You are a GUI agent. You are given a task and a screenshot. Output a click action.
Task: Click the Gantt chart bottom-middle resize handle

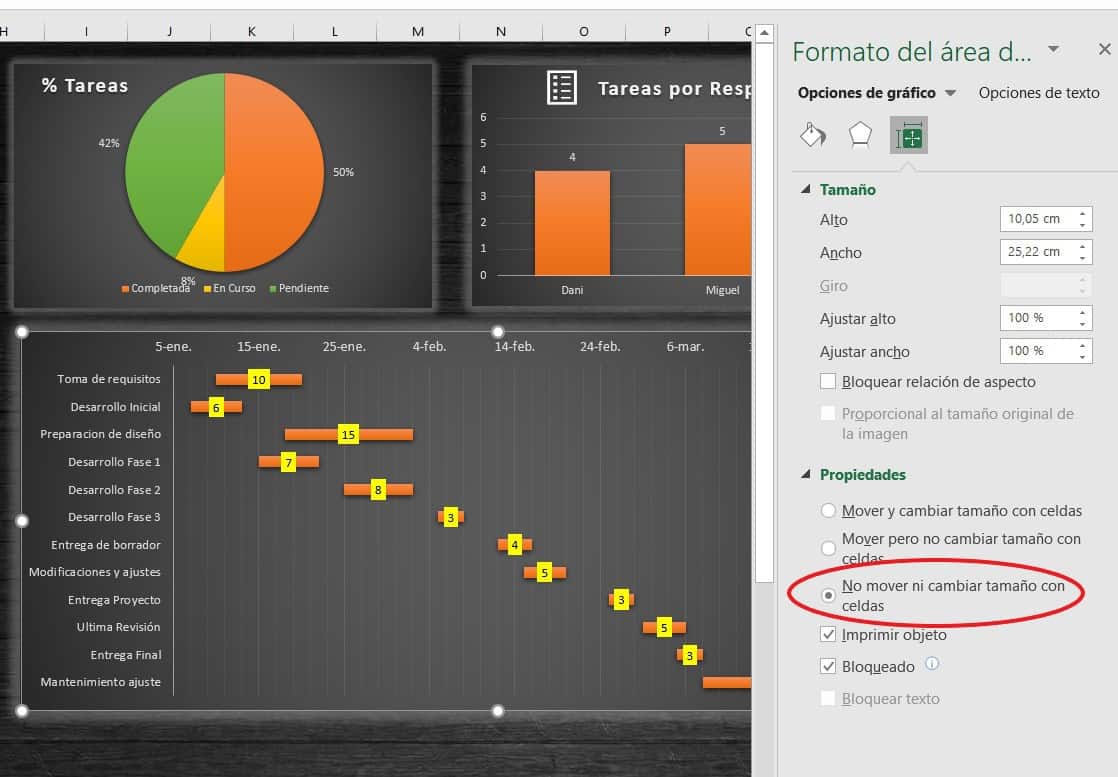point(498,711)
